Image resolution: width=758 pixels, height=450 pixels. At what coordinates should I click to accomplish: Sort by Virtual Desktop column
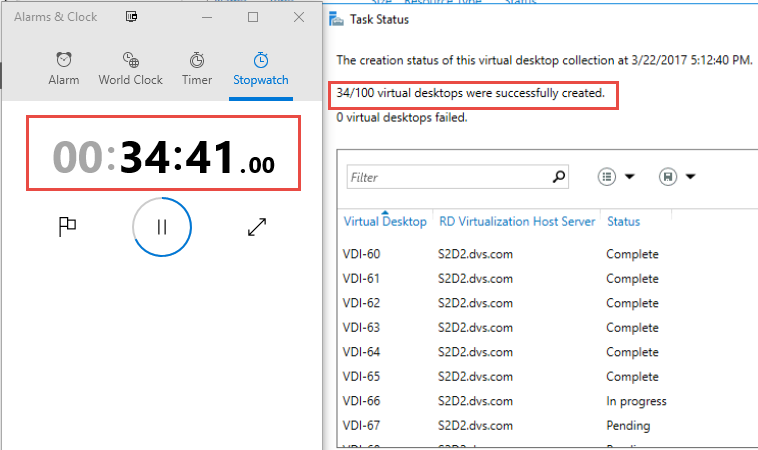tap(385, 221)
